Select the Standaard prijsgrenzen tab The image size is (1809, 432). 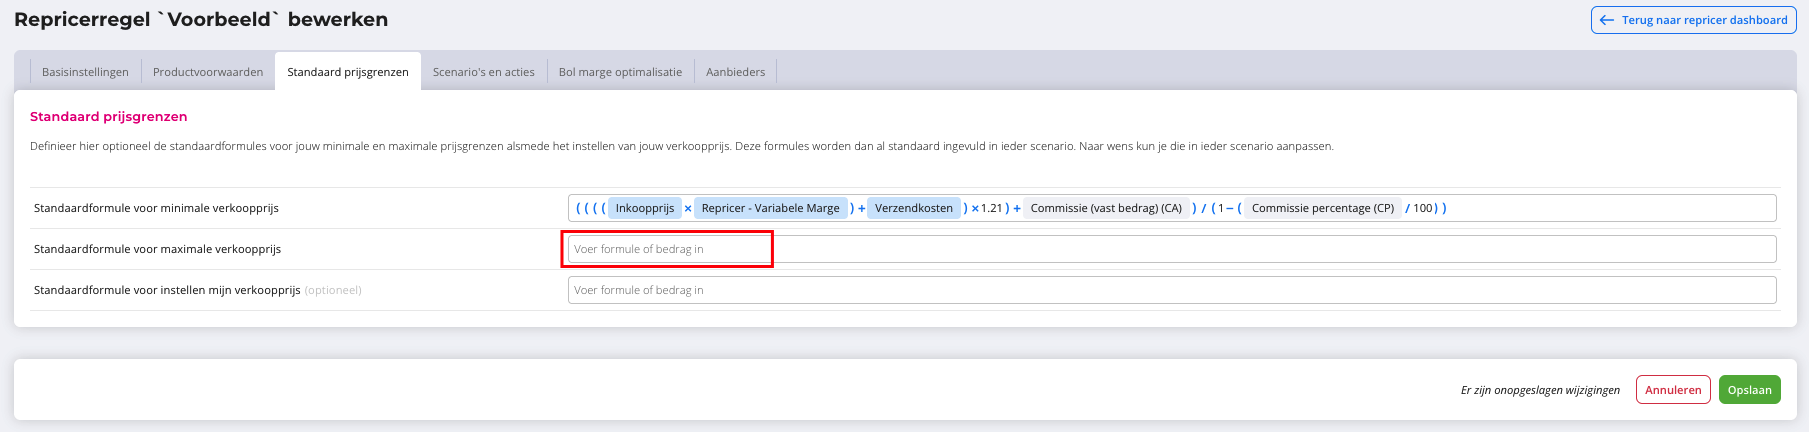pos(348,72)
